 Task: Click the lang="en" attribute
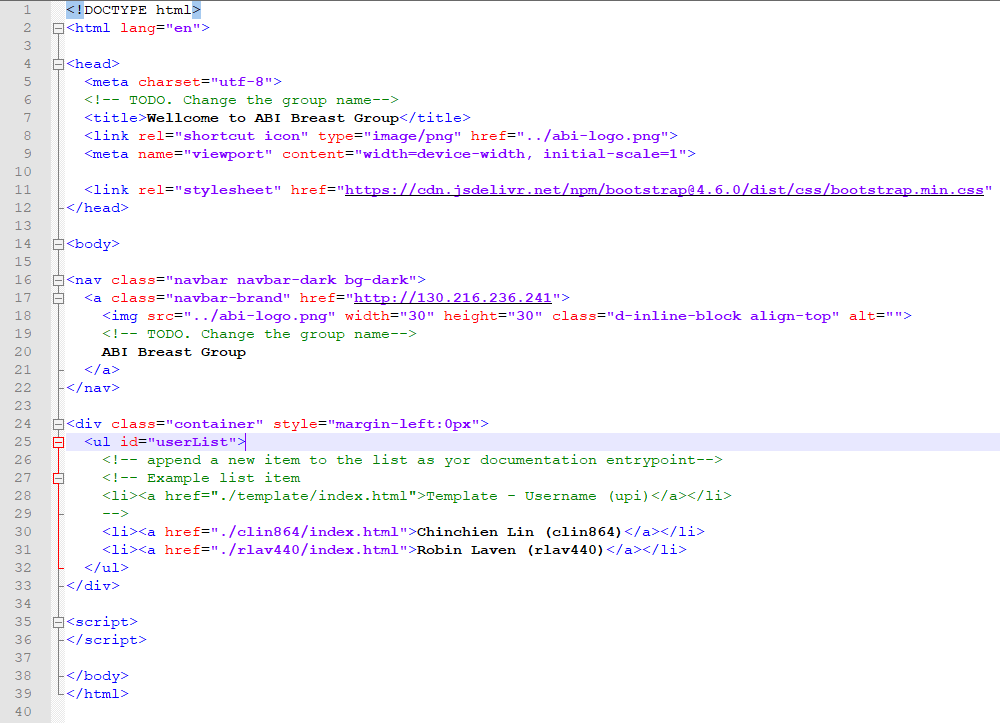coord(160,28)
